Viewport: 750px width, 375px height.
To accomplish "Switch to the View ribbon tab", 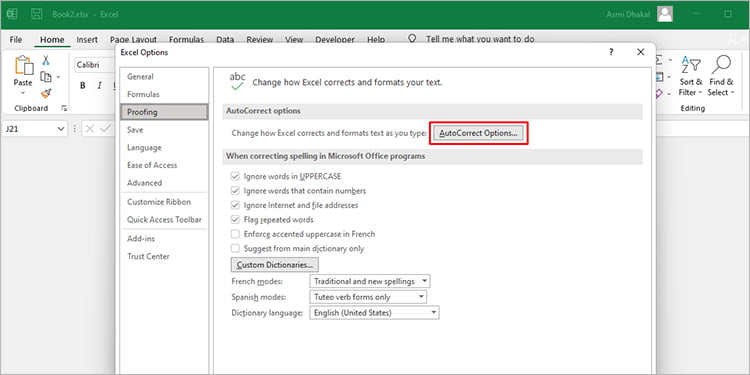I will pos(294,40).
